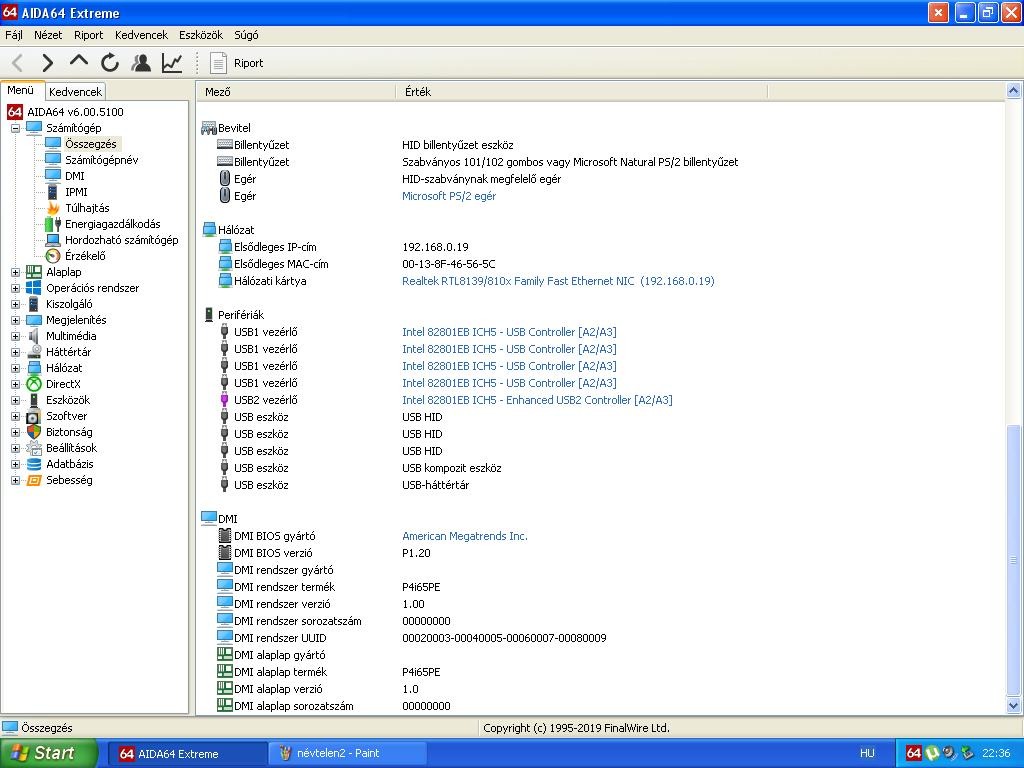The image size is (1024, 768).
Task: Open the Nézet menu
Action: (48, 35)
